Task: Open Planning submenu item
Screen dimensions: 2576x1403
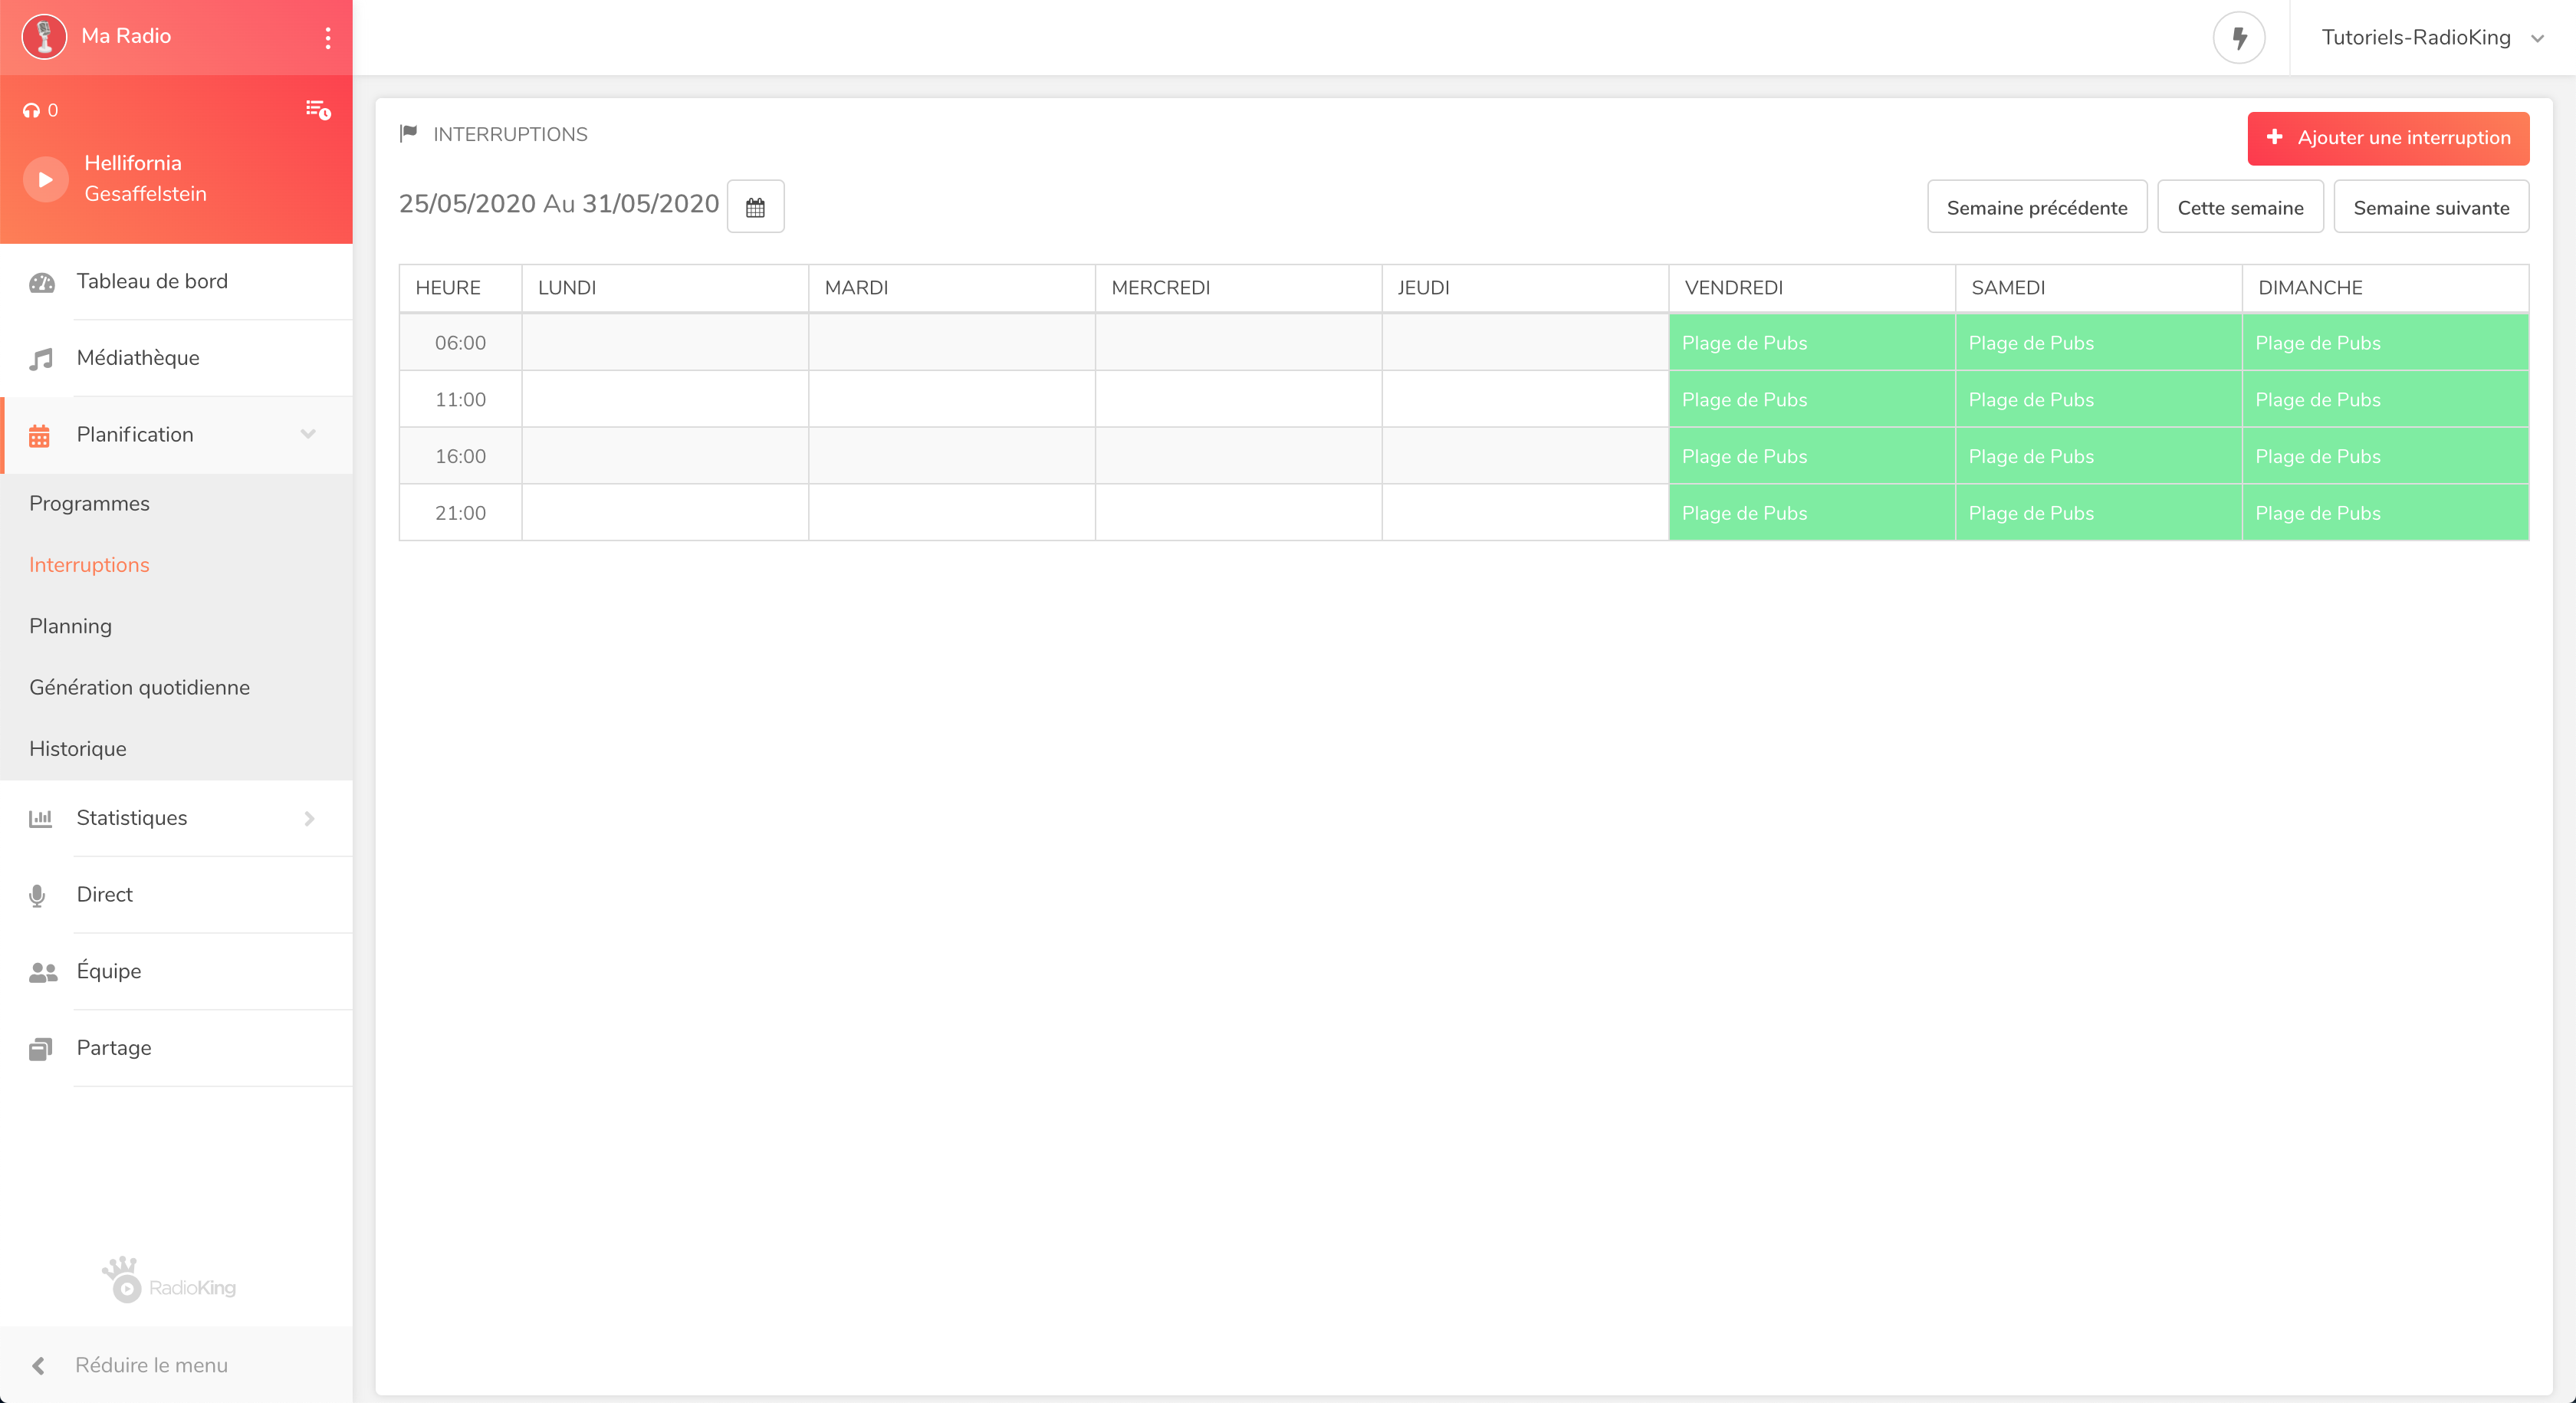Action: click(70, 627)
